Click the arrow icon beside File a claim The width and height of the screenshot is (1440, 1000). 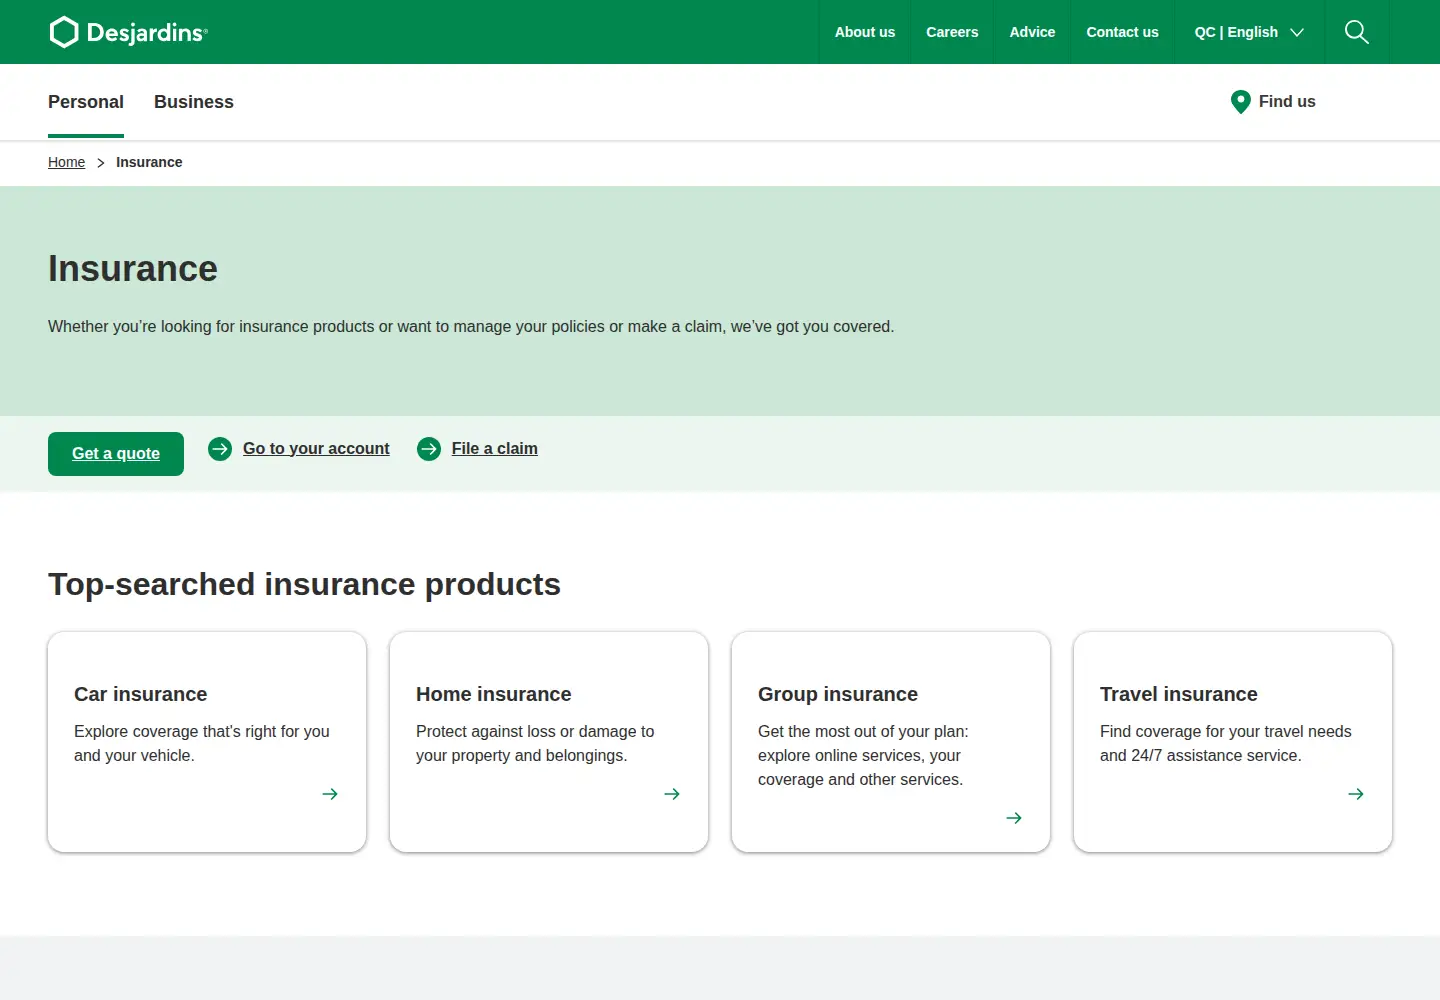[429, 449]
